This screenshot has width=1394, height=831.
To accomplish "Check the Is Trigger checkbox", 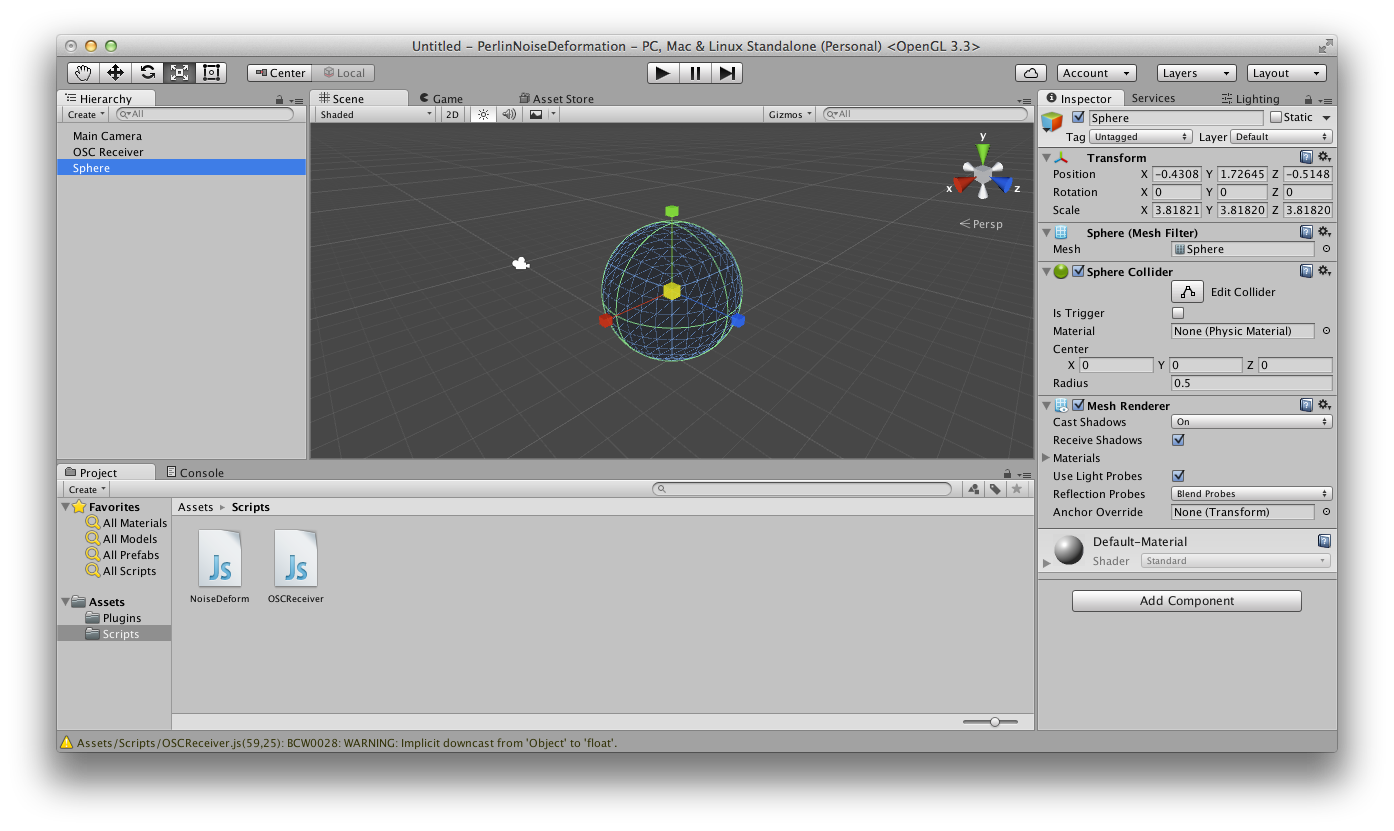I will tap(1178, 313).
